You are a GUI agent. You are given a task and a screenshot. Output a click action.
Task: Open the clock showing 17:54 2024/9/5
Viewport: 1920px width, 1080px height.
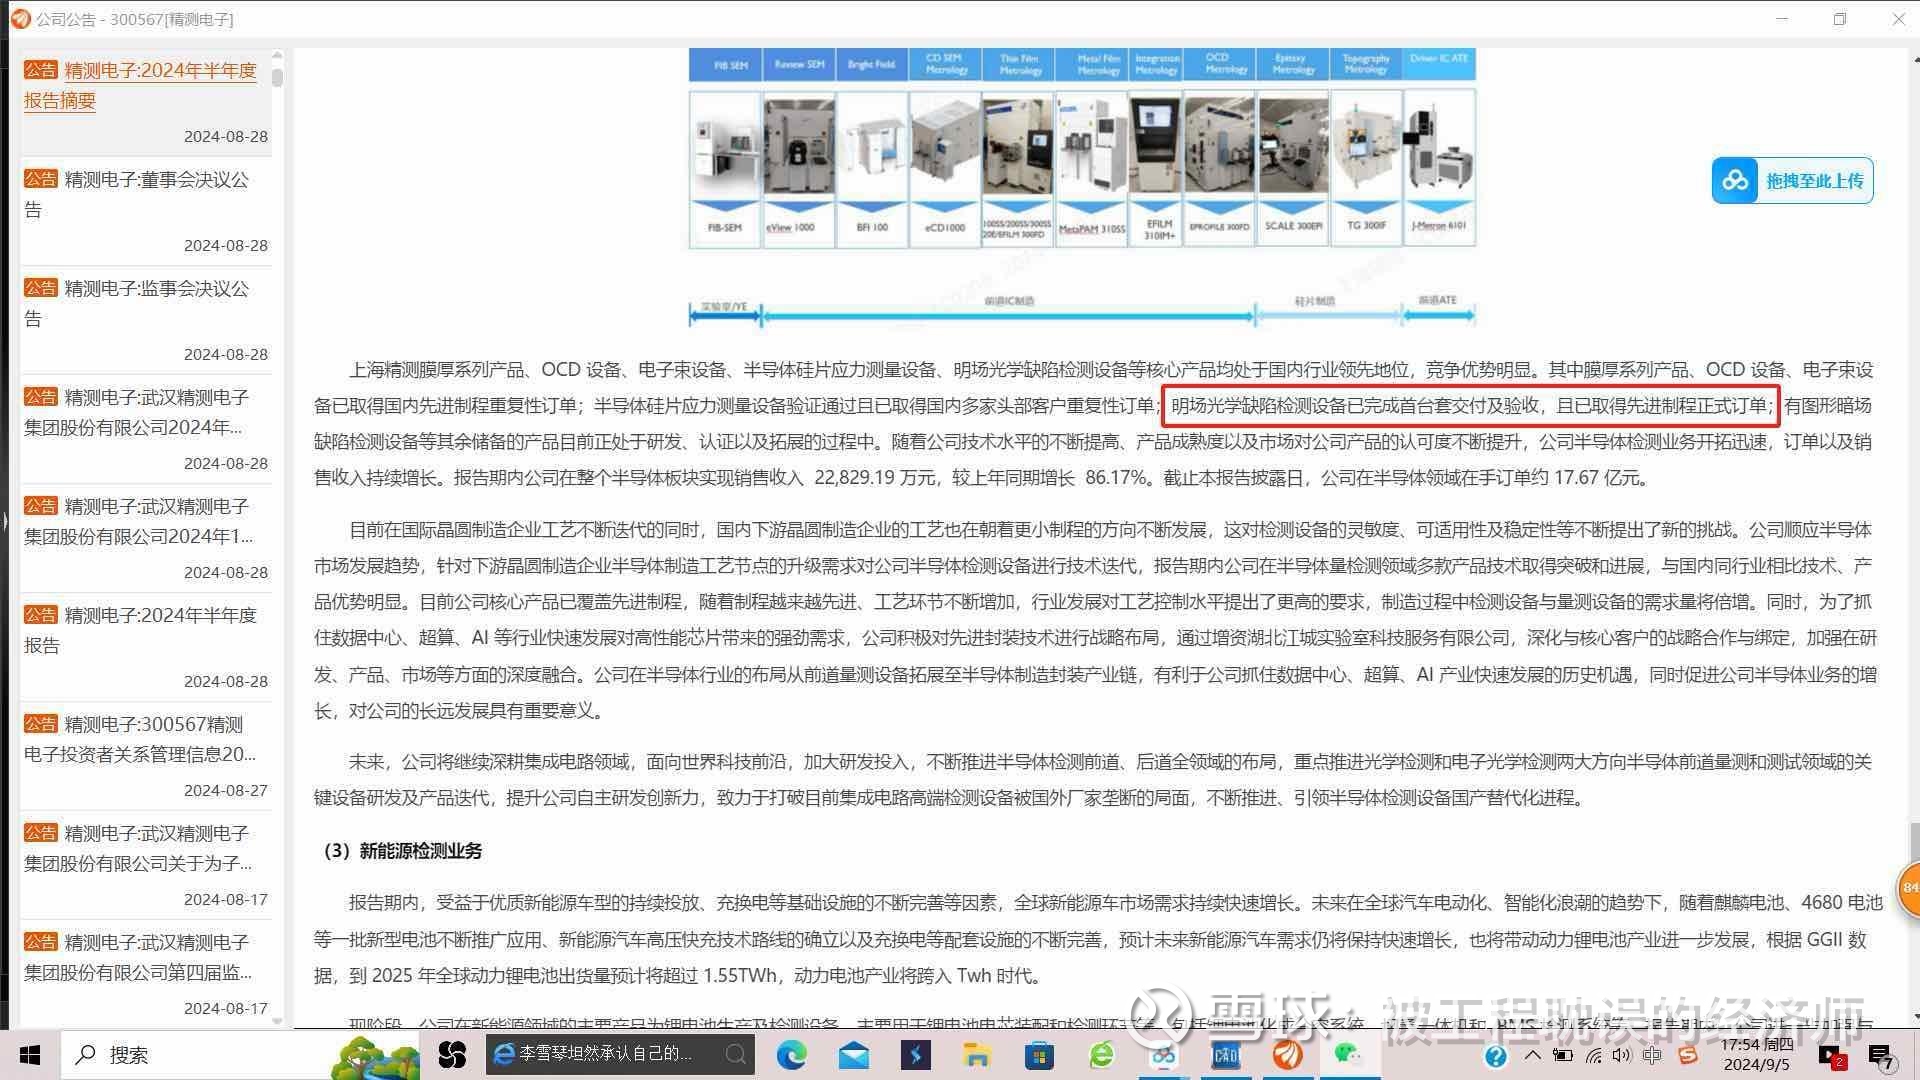click(1755, 1054)
